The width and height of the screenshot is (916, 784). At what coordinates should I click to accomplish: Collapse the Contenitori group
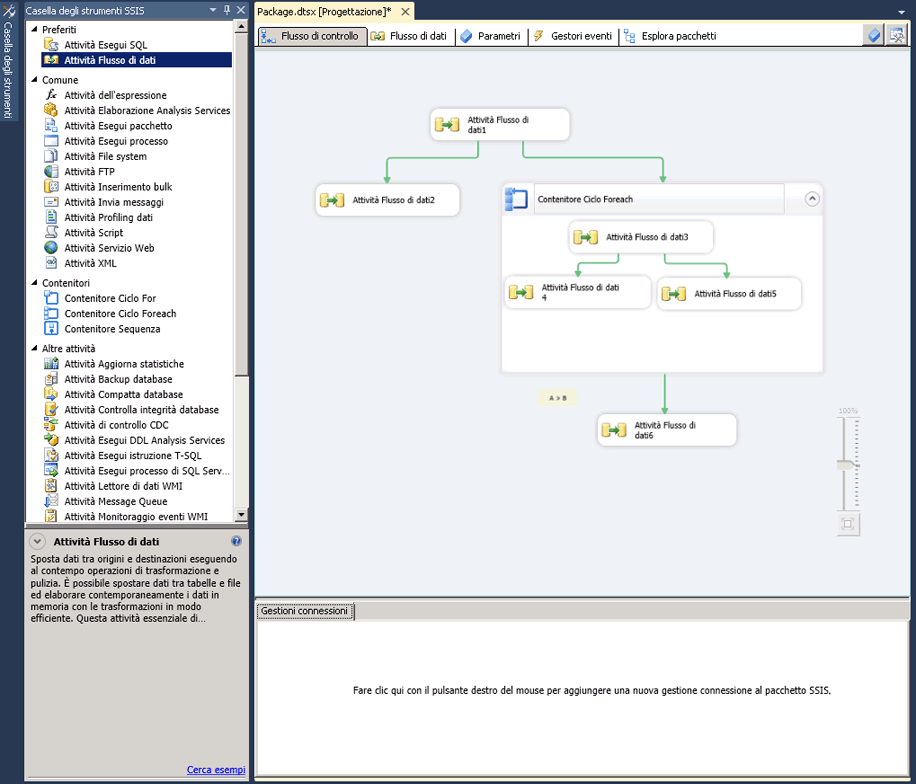coord(34,282)
